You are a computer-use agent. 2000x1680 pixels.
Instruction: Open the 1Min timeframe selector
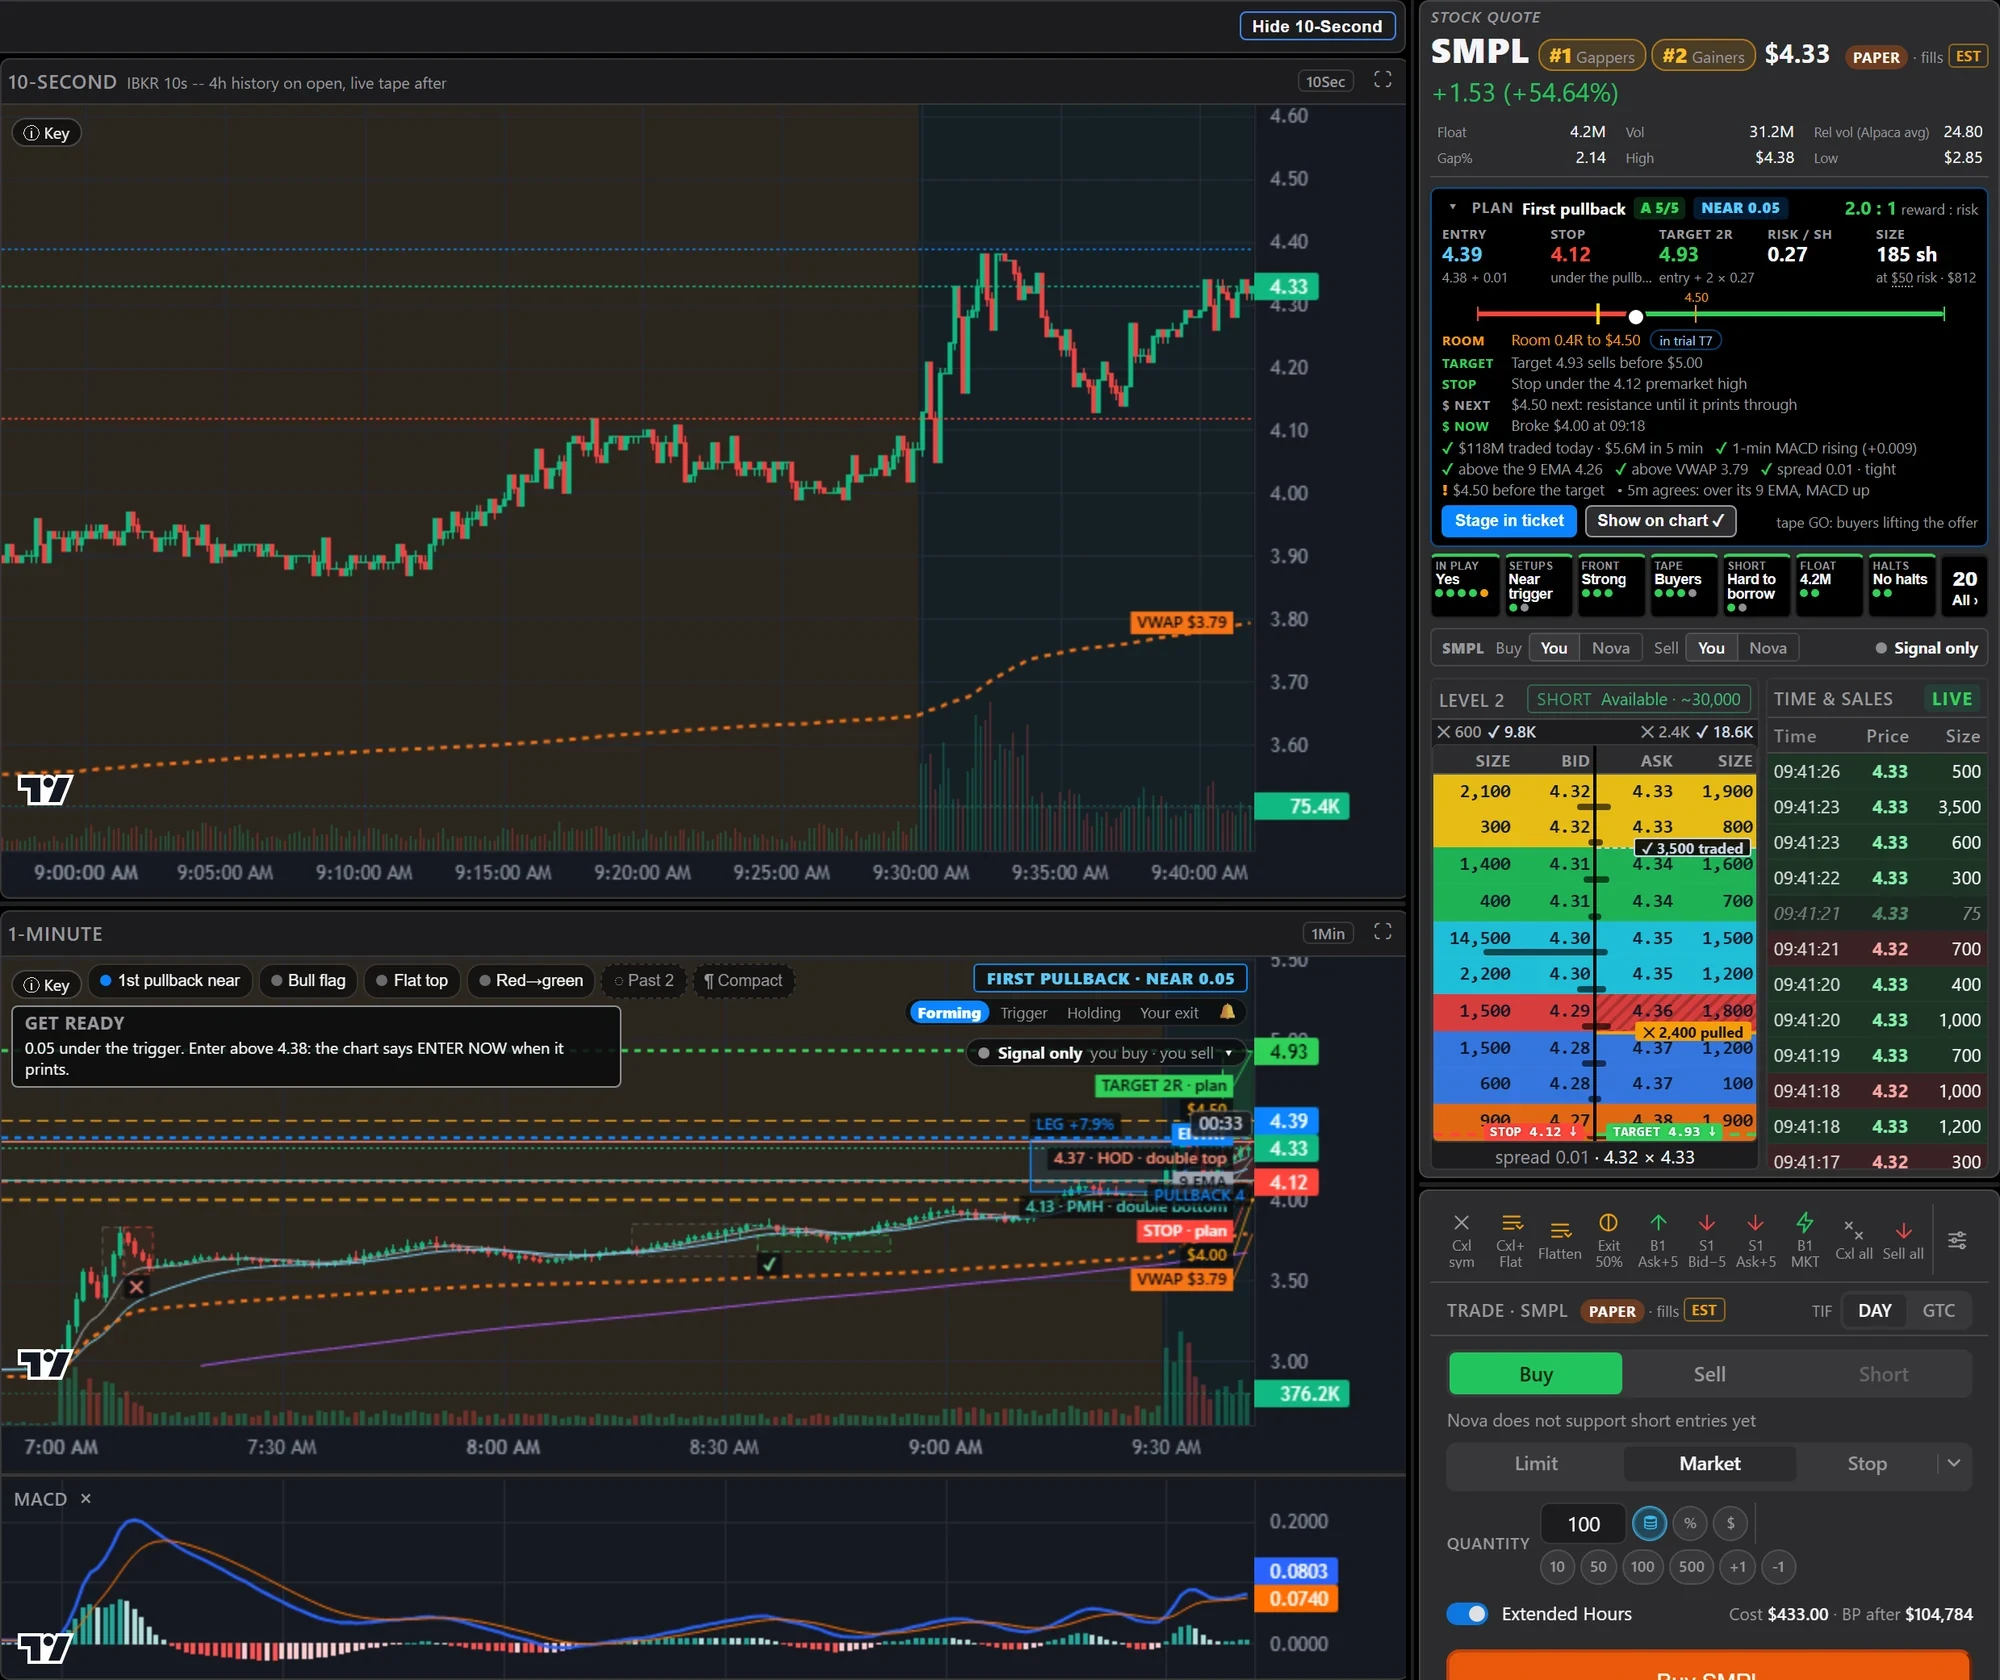pyautogui.click(x=1328, y=934)
